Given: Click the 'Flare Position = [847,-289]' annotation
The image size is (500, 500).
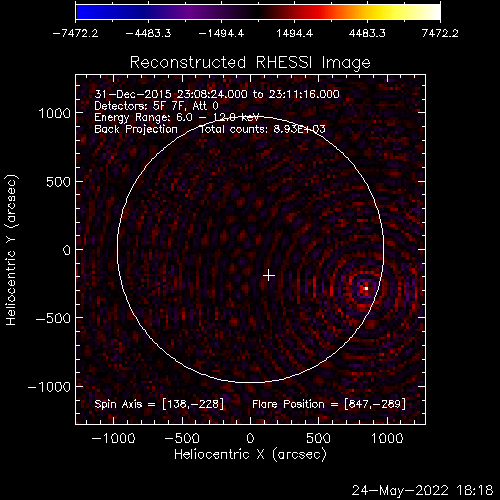Looking at the screenshot, I should [x=329, y=404].
